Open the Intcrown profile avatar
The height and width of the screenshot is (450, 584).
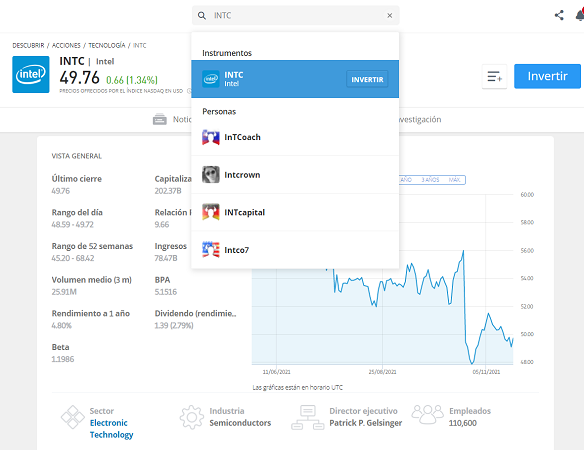(211, 175)
